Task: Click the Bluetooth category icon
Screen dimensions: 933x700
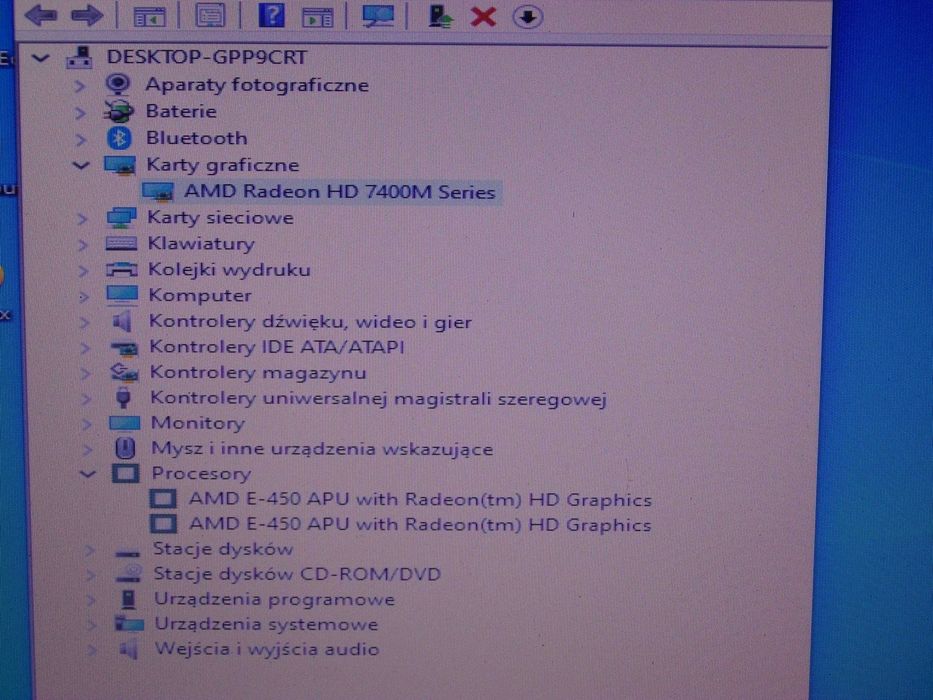Action: pos(119,138)
